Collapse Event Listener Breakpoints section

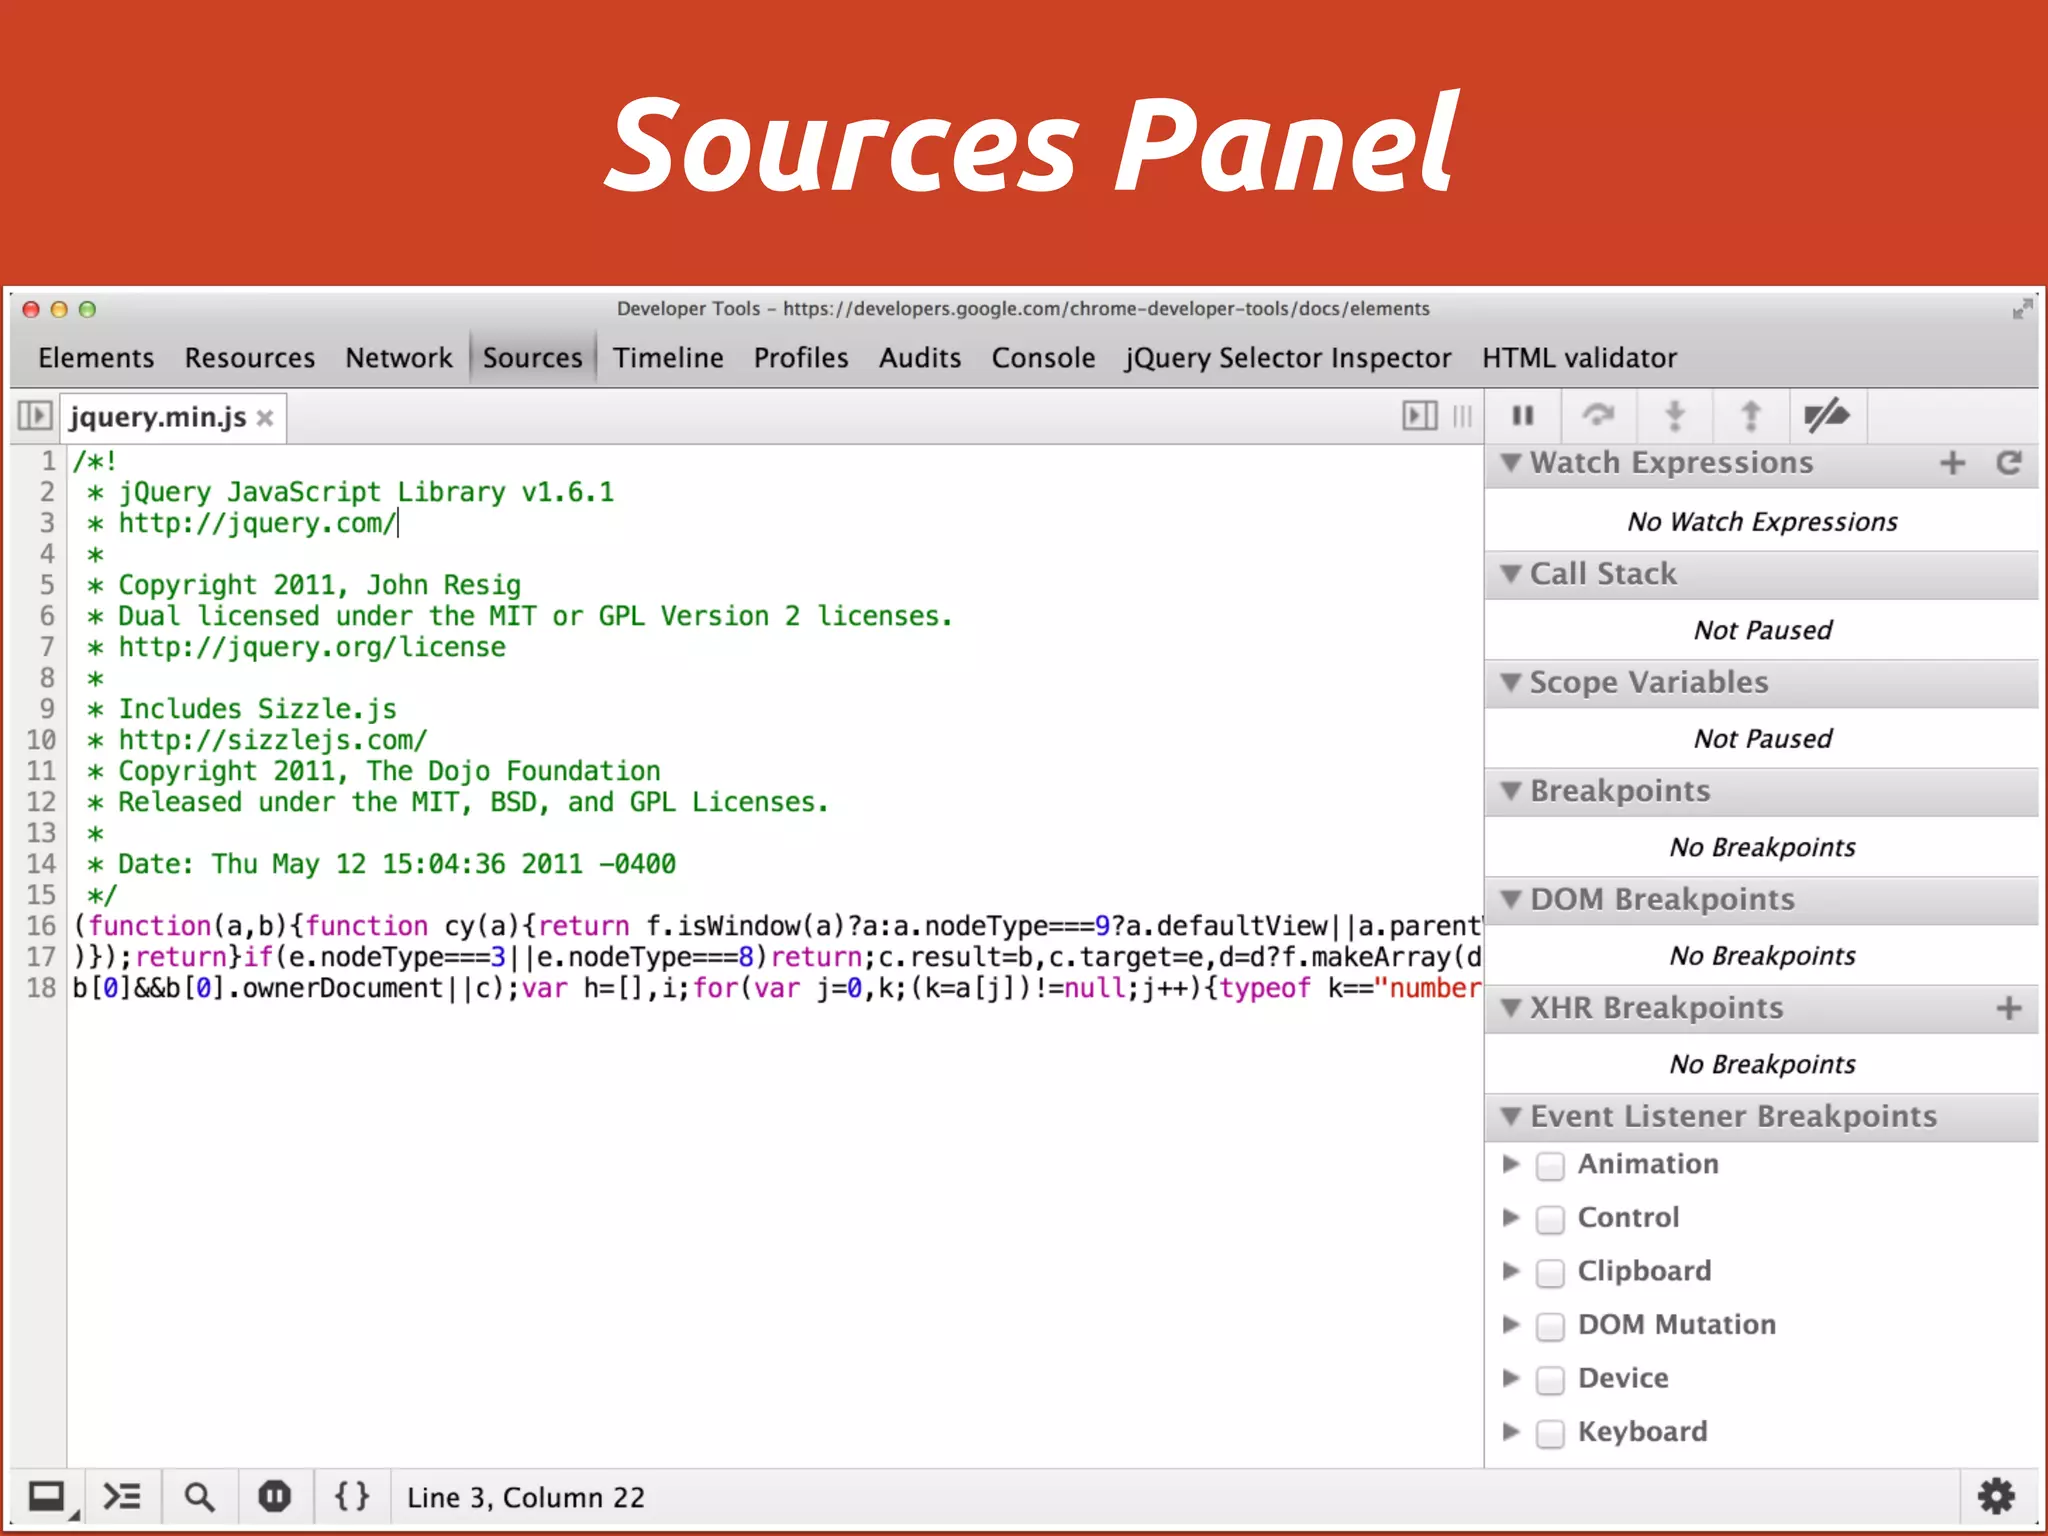[1512, 1116]
